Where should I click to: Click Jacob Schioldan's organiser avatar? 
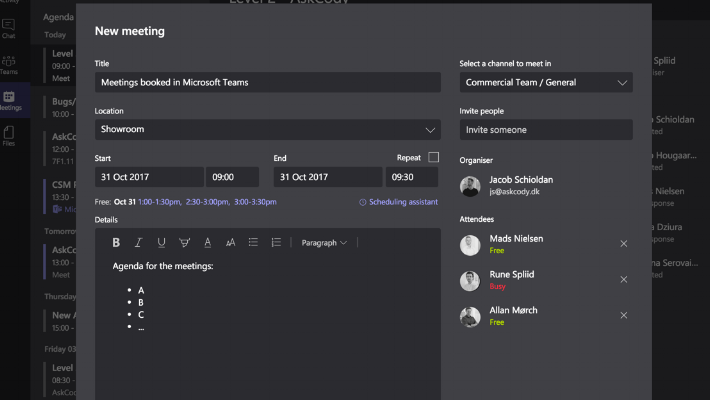470,186
